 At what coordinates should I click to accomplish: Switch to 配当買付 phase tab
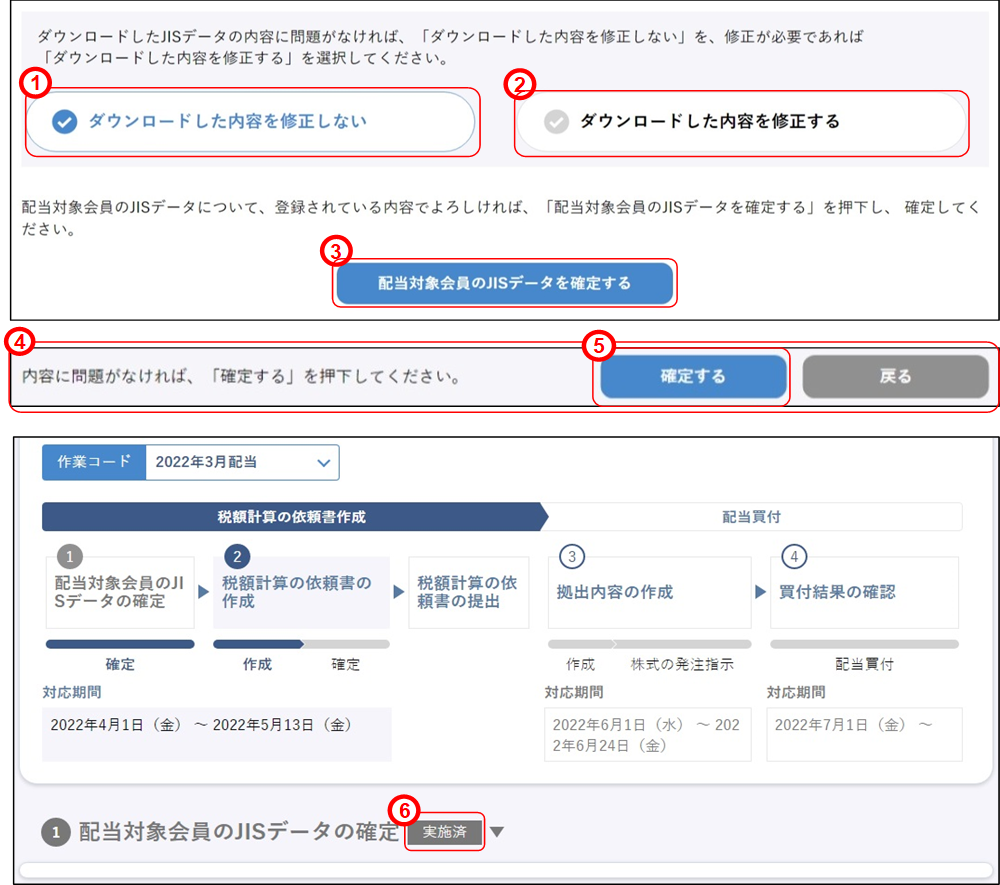point(751,517)
